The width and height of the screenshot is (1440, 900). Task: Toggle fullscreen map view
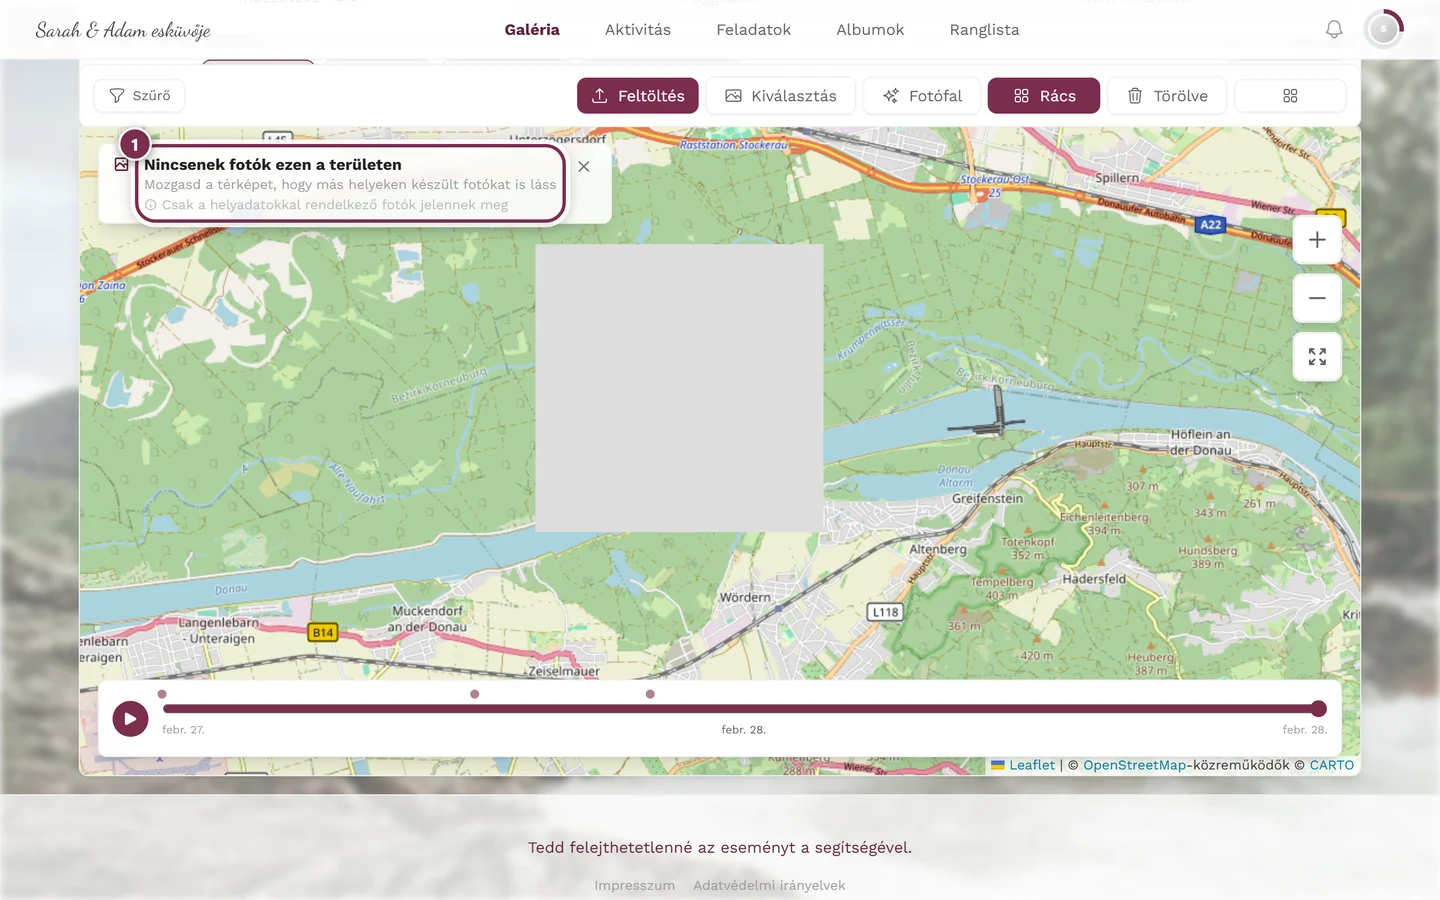1317,356
